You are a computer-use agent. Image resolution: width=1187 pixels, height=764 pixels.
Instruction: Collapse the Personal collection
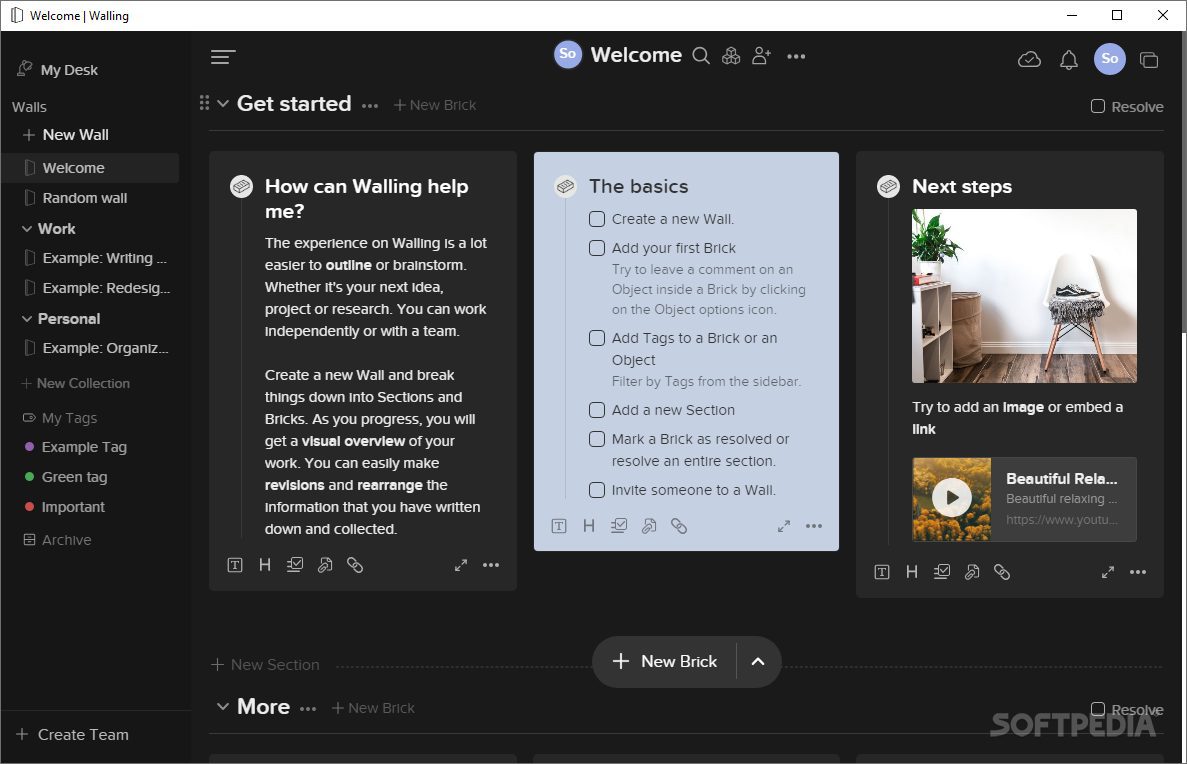click(x=26, y=318)
